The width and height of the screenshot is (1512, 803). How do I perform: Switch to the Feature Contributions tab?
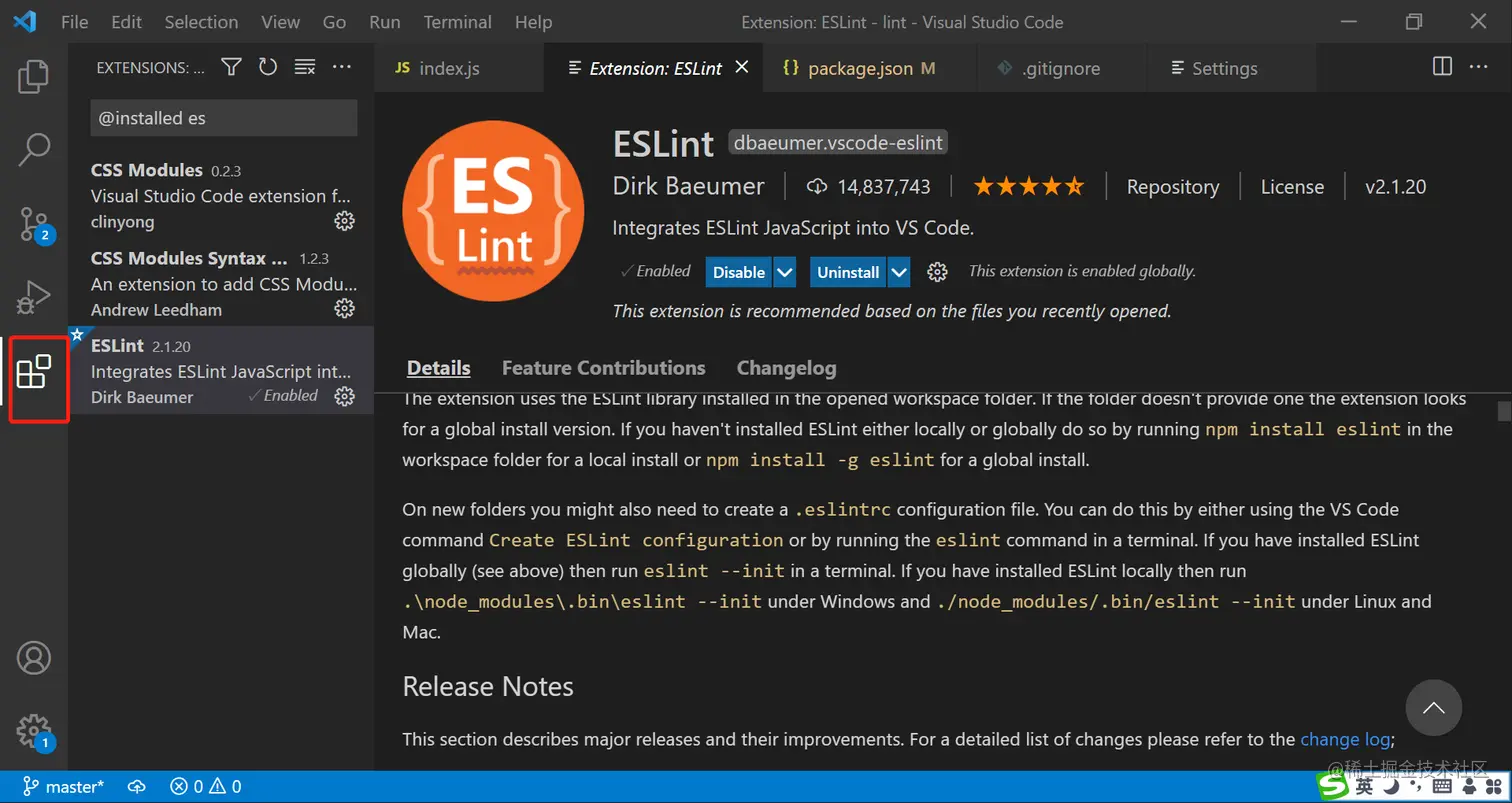[x=603, y=368]
